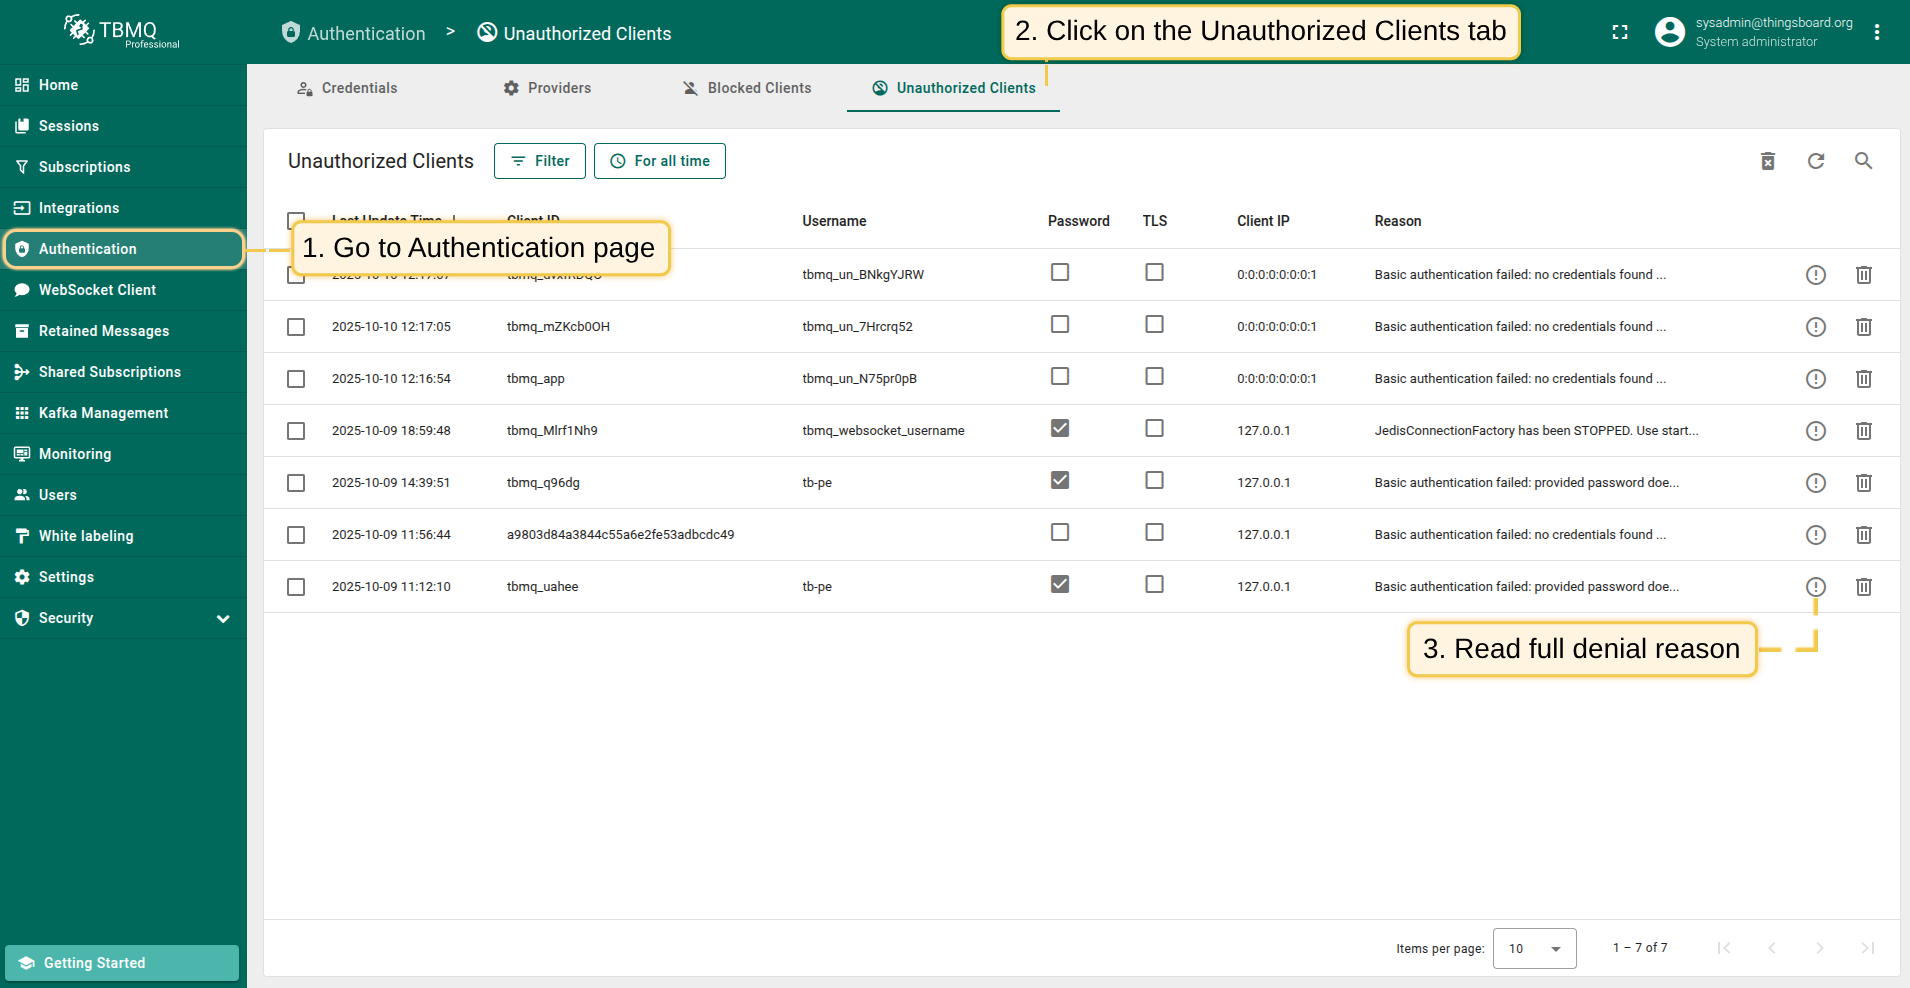Show full reason for tbmq_uahee row
This screenshot has height=988, width=1910.
click(1815, 587)
